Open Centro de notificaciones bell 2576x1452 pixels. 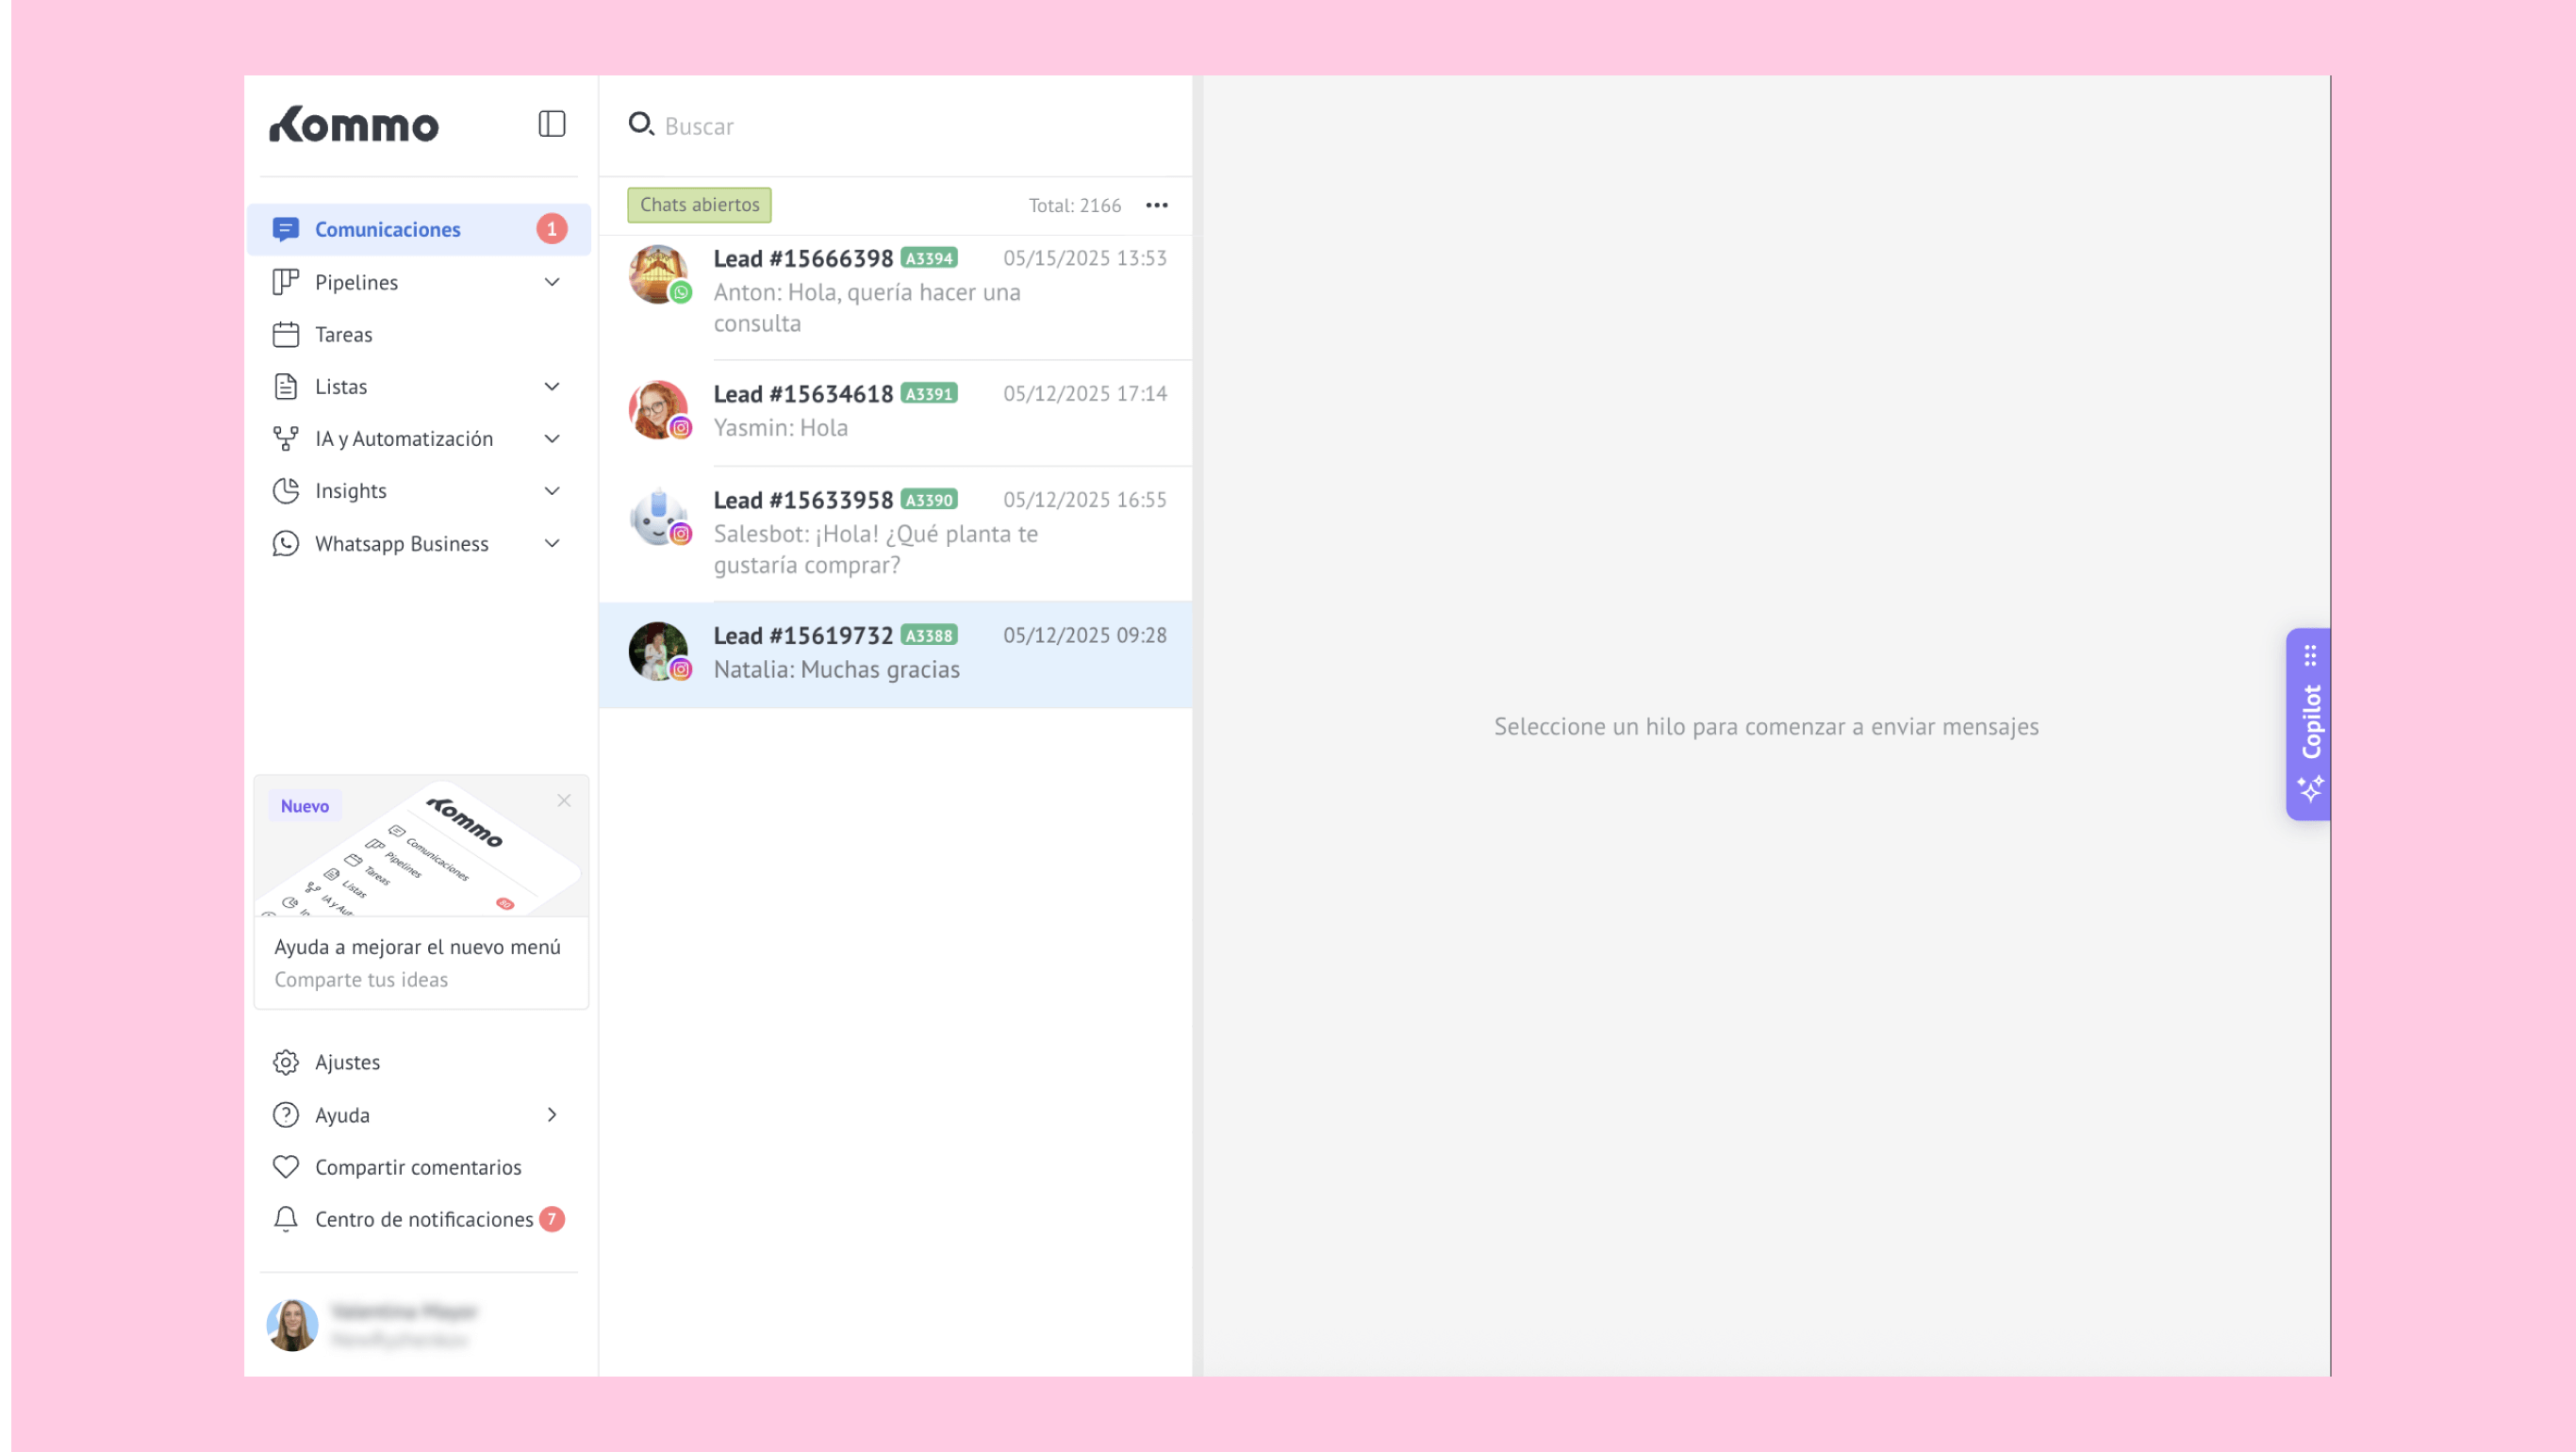click(x=423, y=1219)
